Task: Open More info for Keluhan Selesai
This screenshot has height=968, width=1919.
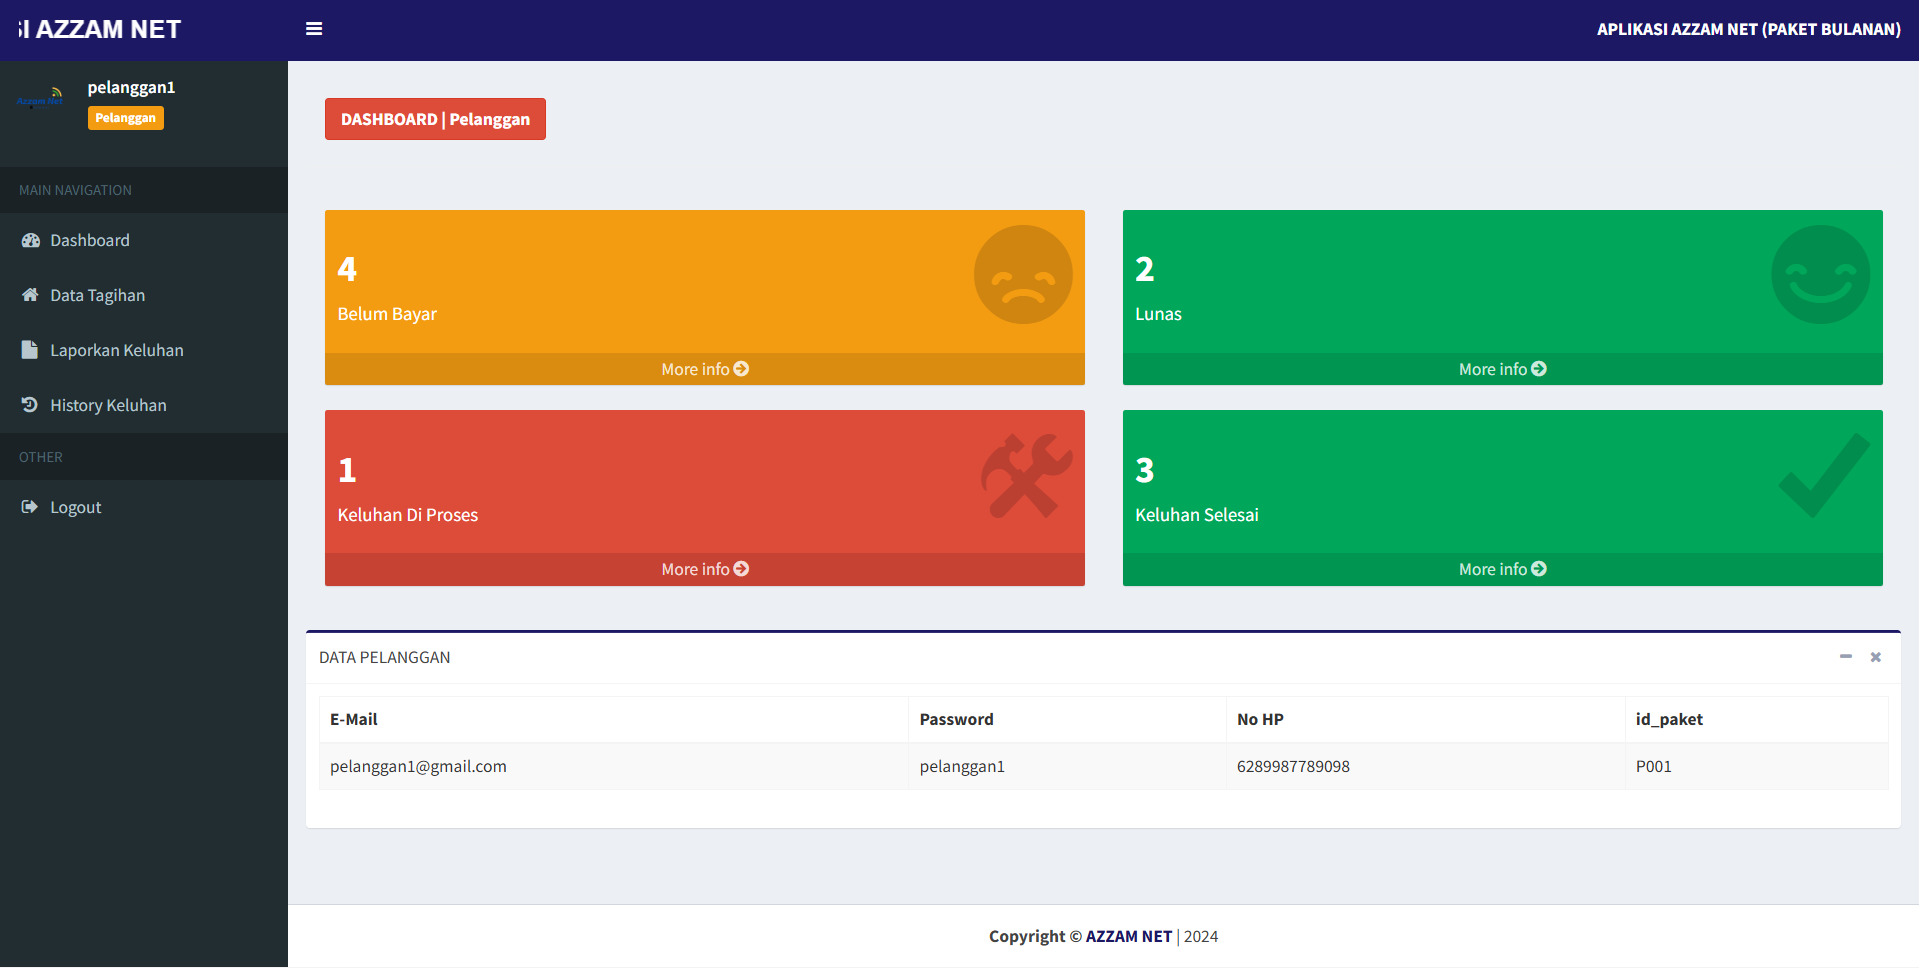Action: coord(1502,569)
